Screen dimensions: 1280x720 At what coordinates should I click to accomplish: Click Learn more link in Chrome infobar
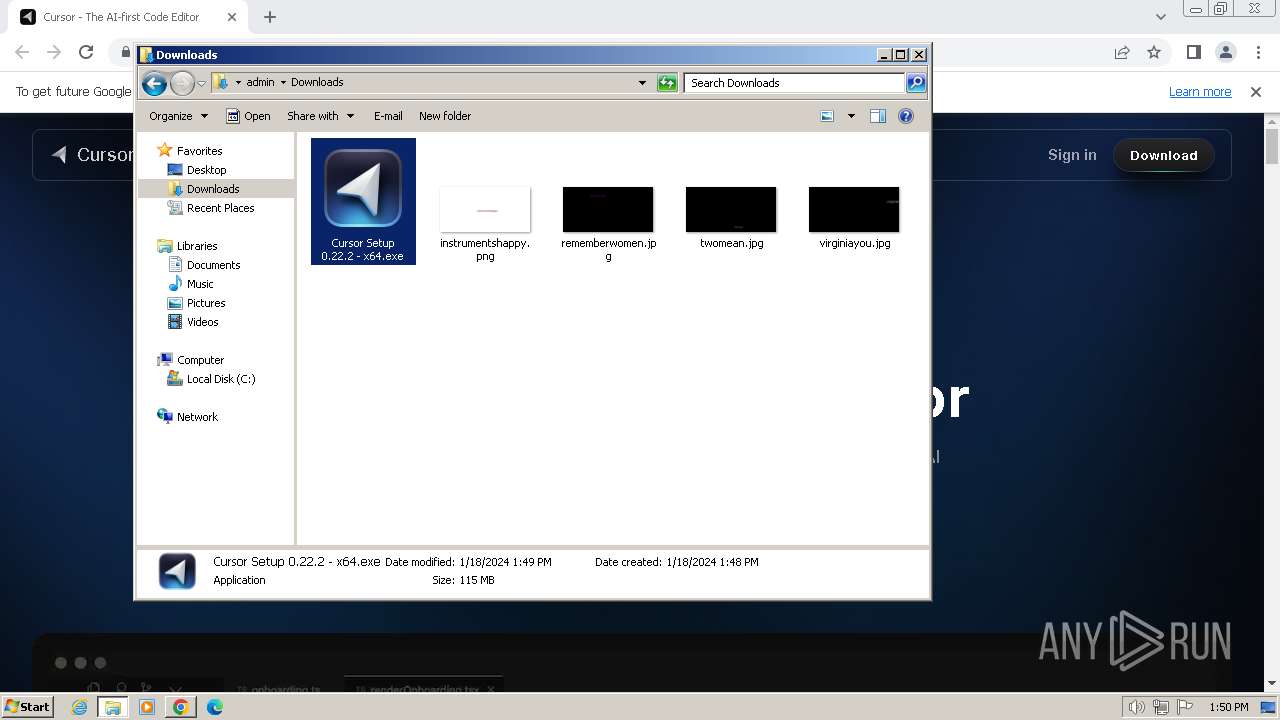pyautogui.click(x=1200, y=92)
